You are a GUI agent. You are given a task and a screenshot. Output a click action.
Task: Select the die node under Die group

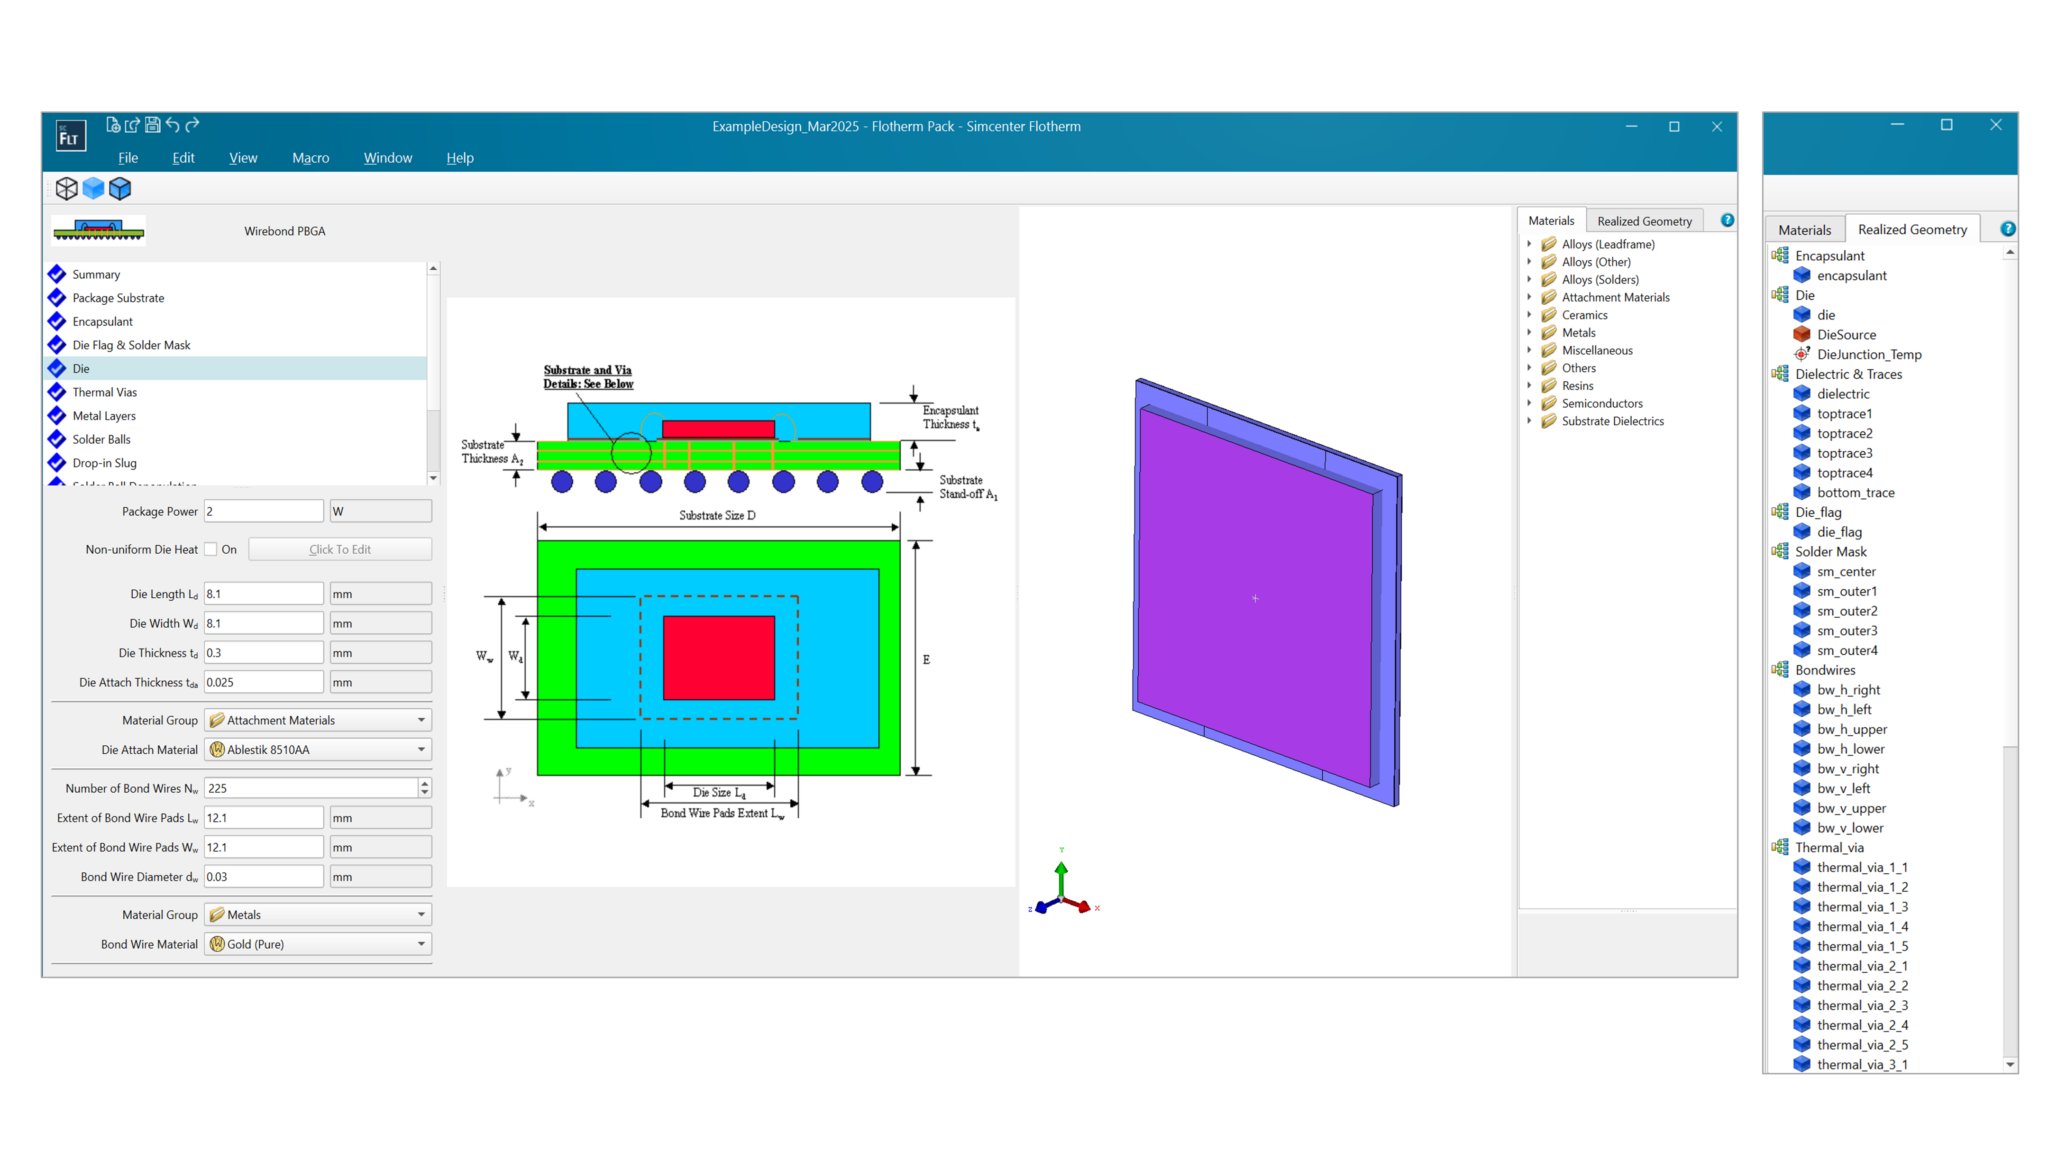click(x=1826, y=314)
